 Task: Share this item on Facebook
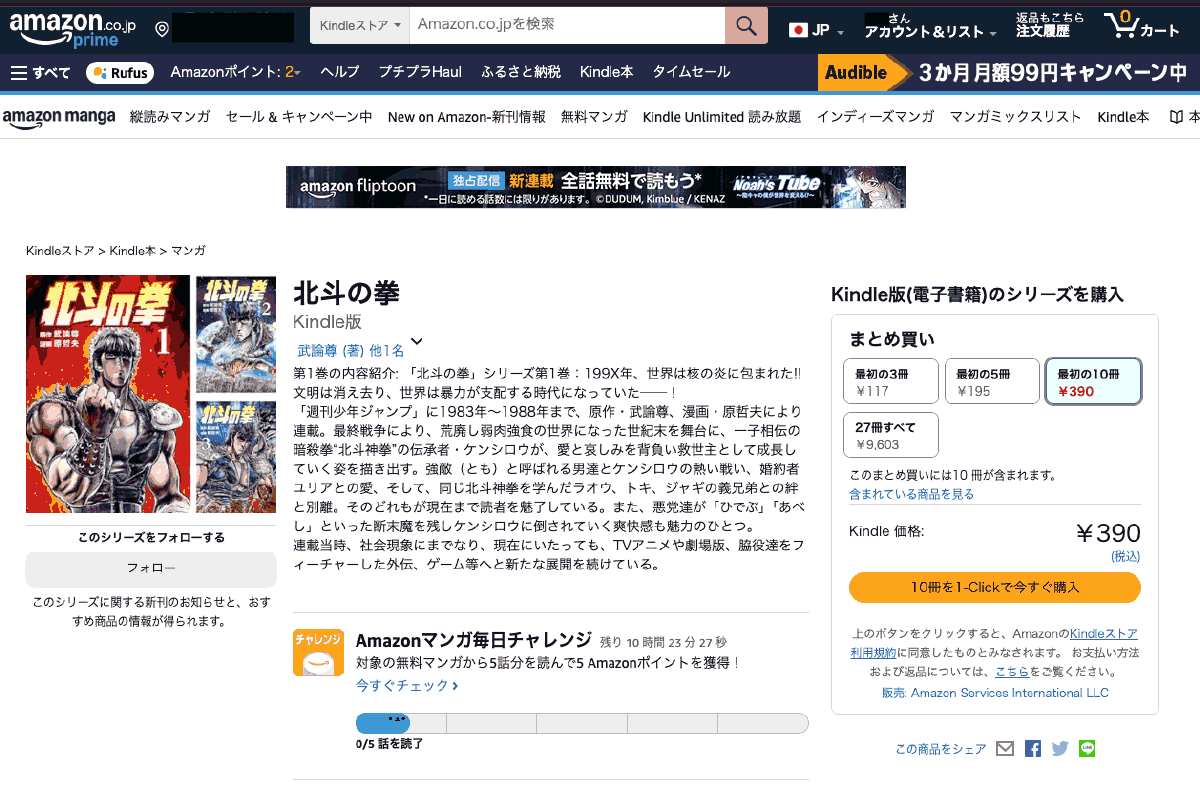tap(1033, 748)
